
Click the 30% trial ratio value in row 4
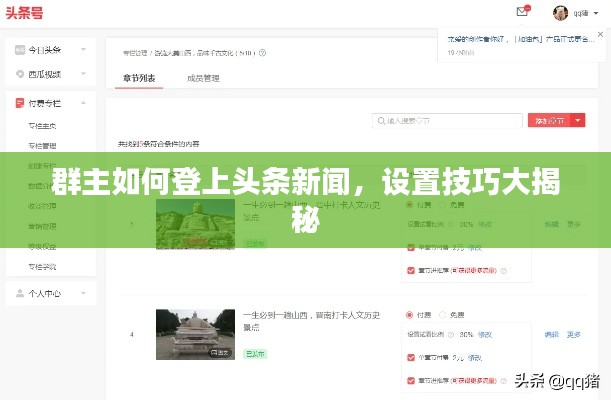(x=466, y=334)
